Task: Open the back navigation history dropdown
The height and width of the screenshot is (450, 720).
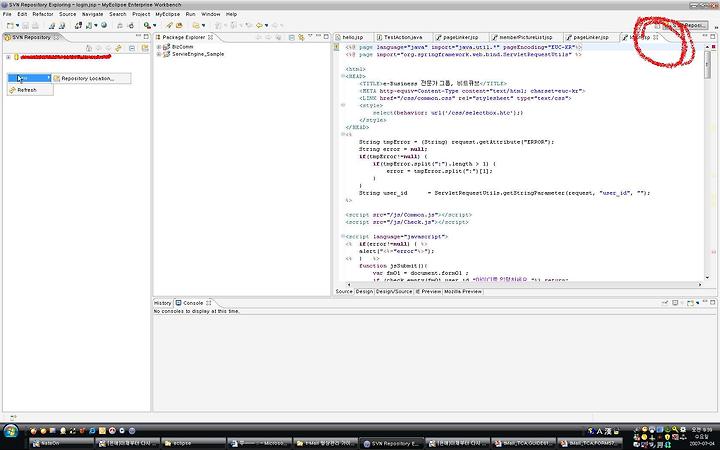Action: (x=266, y=26)
